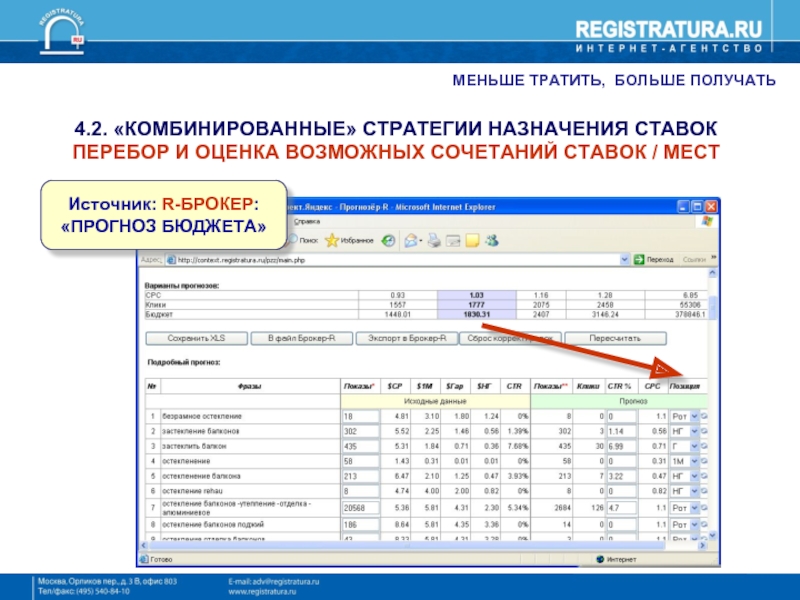The image size is (800, 600).
Task: Click the Показы field with value 20568
Action: [361, 508]
